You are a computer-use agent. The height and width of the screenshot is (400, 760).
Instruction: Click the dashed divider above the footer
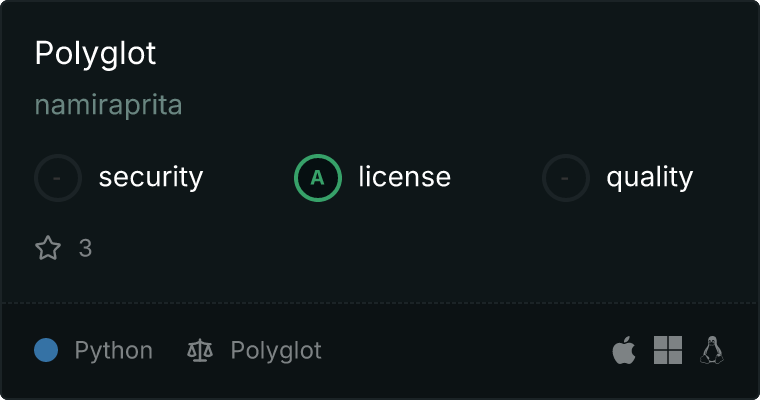[x=380, y=302]
